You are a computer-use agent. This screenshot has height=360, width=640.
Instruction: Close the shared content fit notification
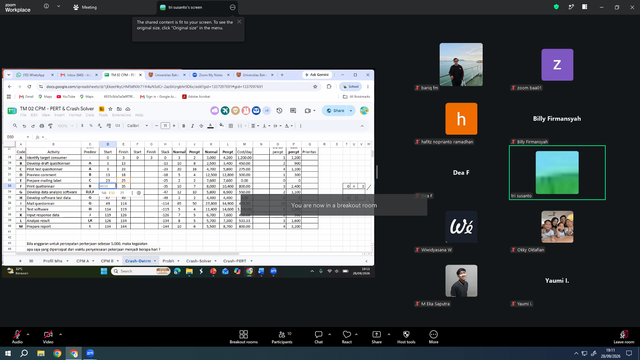click(239, 22)
